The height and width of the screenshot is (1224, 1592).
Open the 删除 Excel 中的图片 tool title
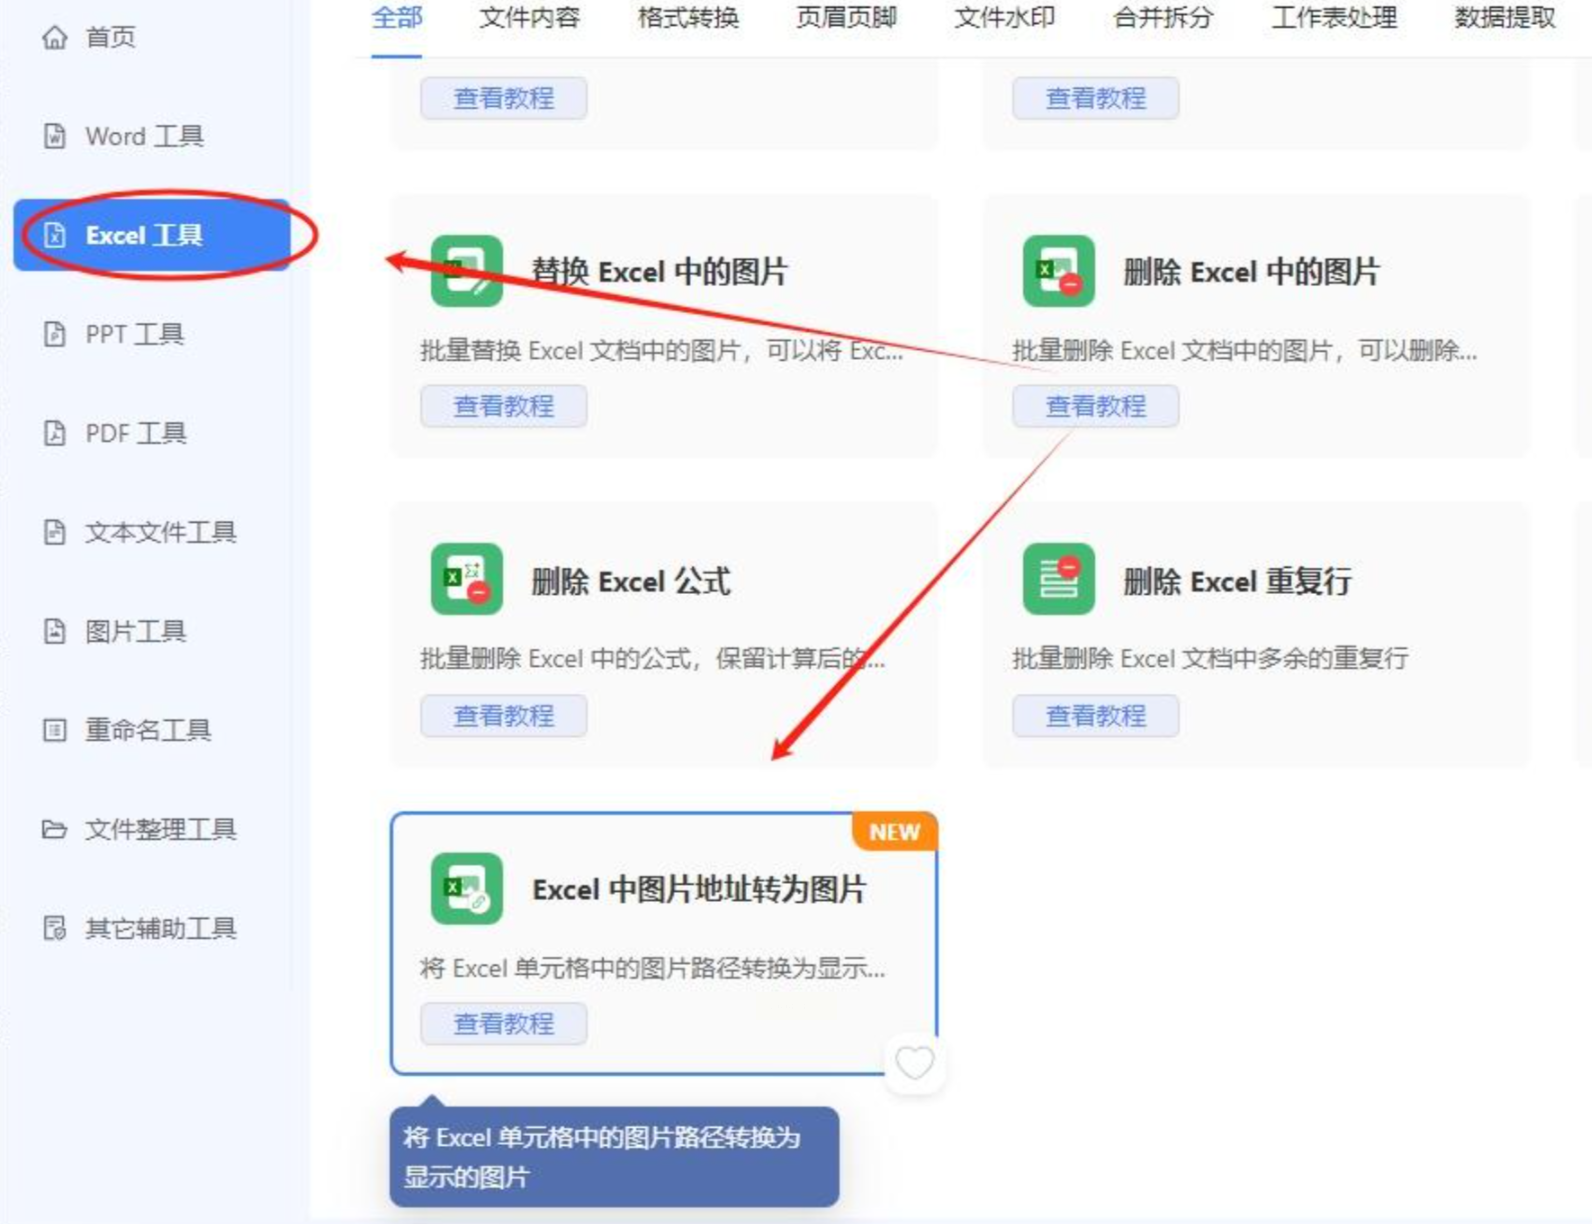(1252, 272)
